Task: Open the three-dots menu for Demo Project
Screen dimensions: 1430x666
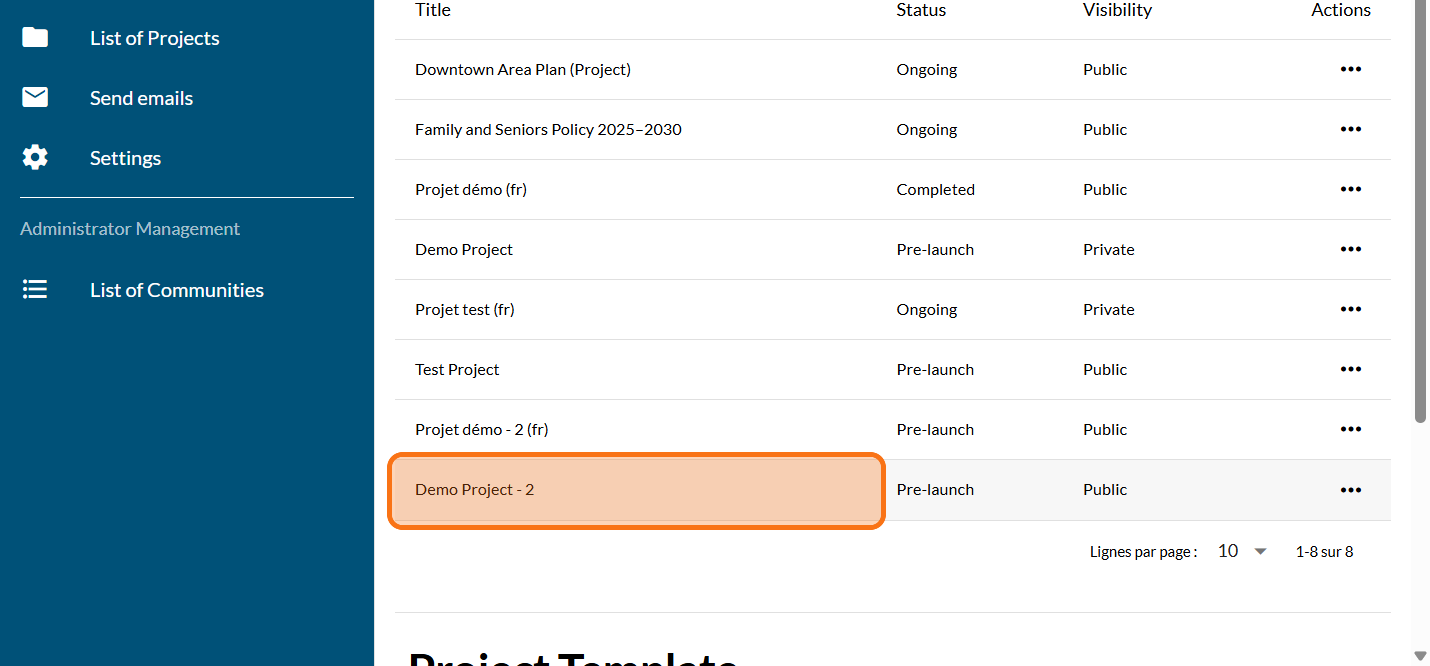Action: [1350, 249]
